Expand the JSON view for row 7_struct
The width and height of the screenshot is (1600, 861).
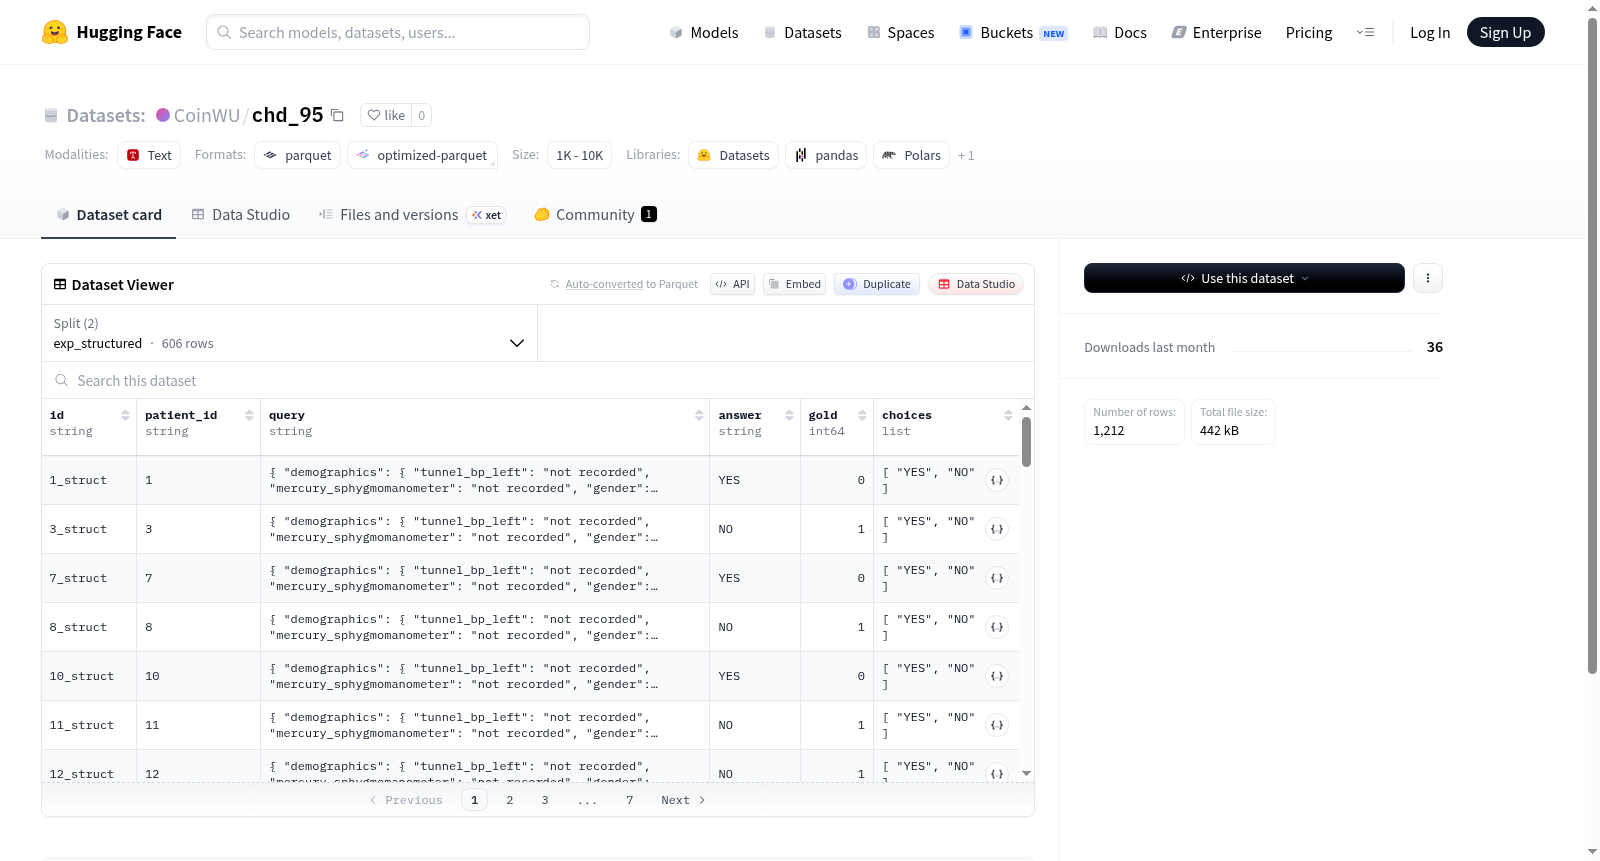tap(997, 579)
